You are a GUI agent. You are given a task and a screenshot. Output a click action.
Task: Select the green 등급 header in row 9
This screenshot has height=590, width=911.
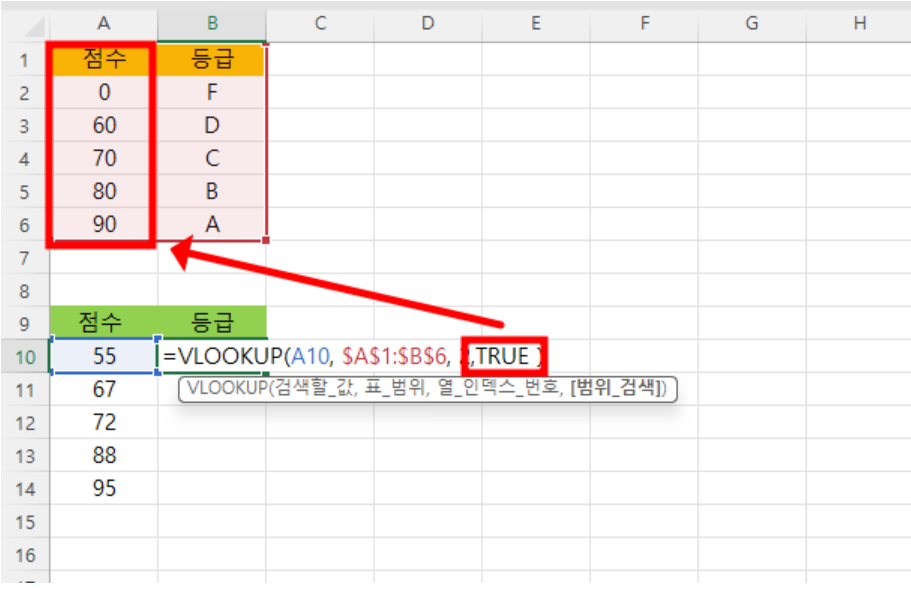pos(212,322)
